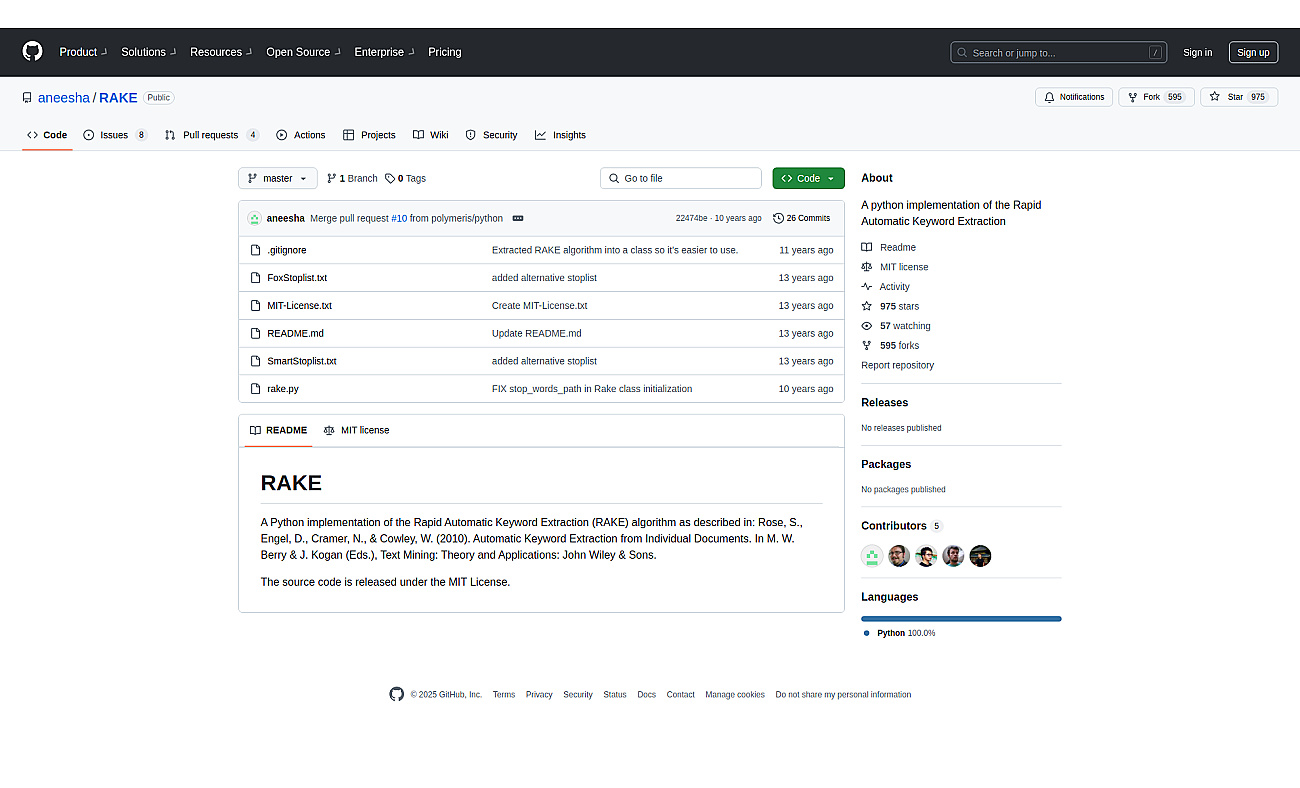Click the Search or jump to field
Image resolution: width=1300 pixels, height=788 pixels.
click(1058, 52)
